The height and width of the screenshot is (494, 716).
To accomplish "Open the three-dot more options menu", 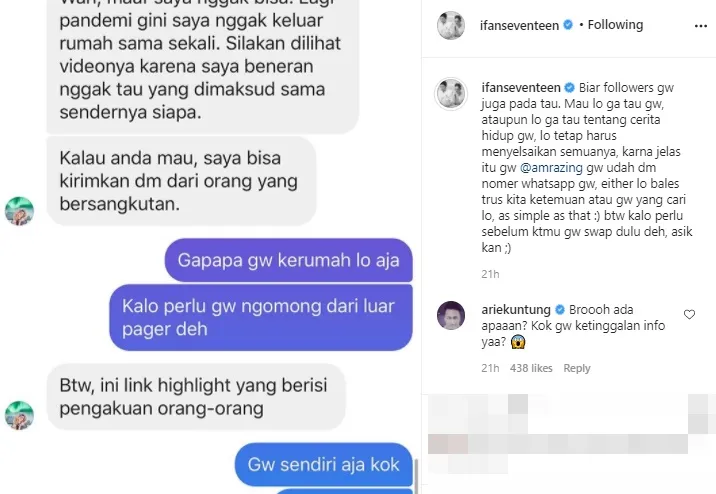I will click(700, 26).
